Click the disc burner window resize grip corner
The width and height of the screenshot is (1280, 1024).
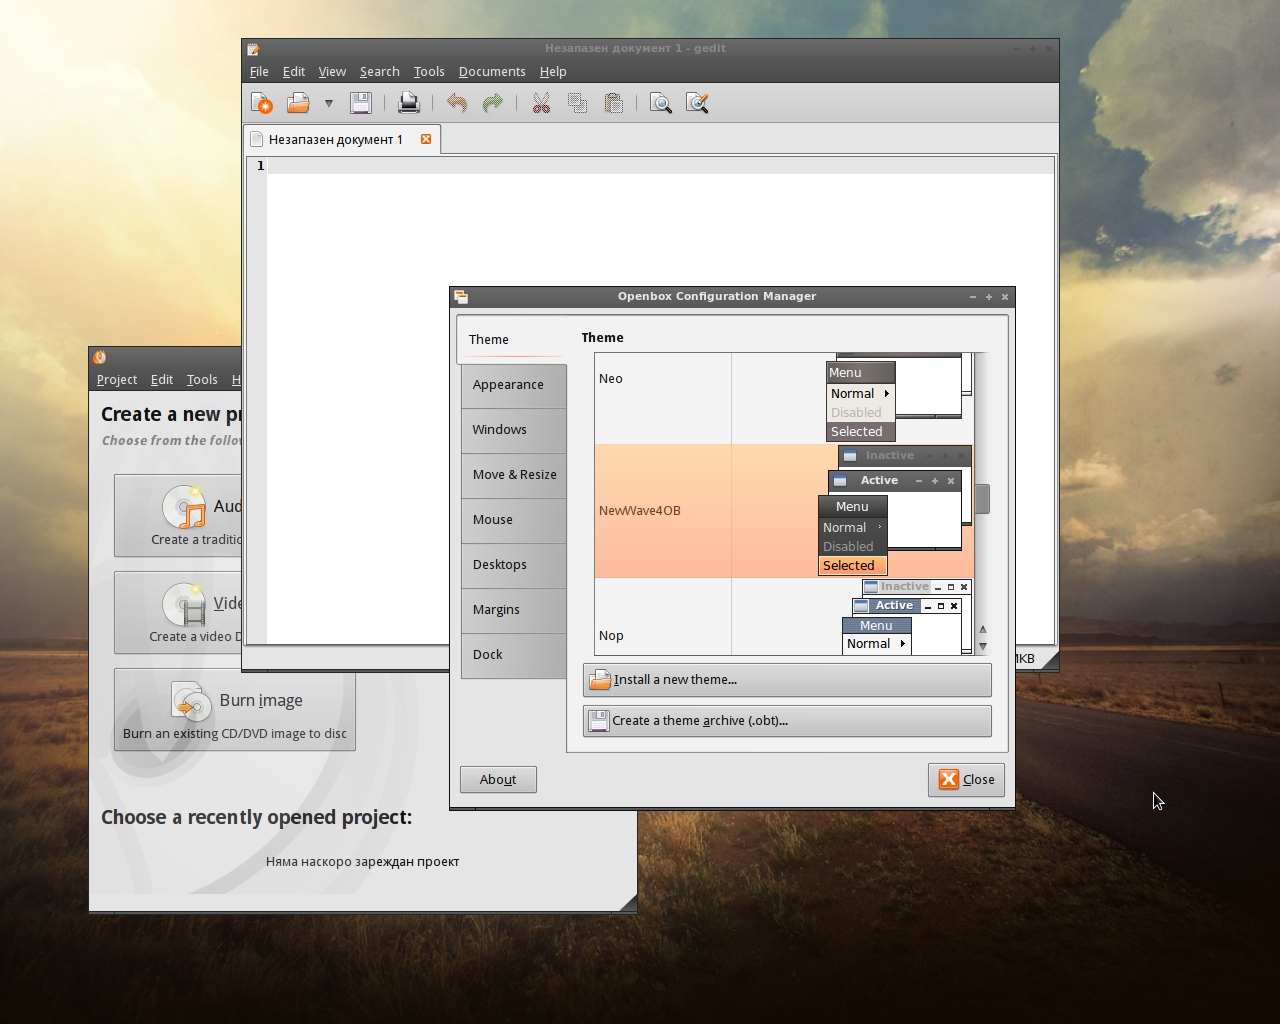(628, 904)
